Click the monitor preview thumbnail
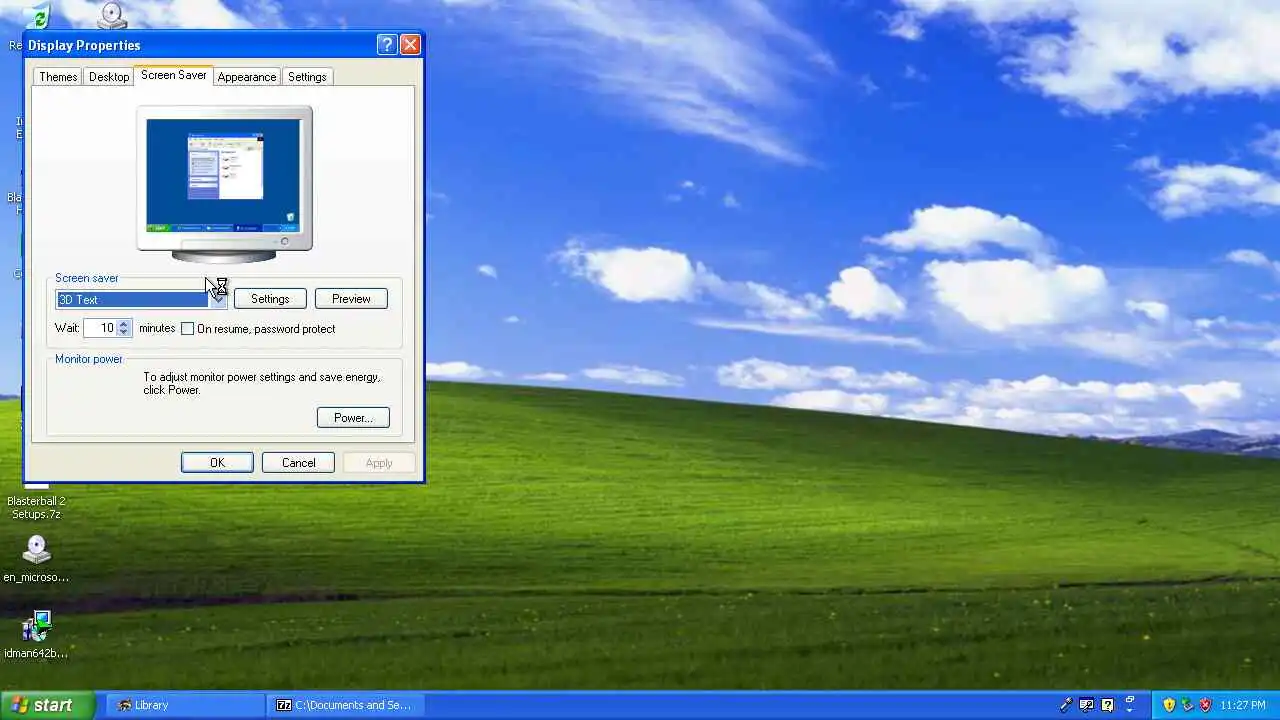This screenshot has height=720, width=1280. [224, 176]
